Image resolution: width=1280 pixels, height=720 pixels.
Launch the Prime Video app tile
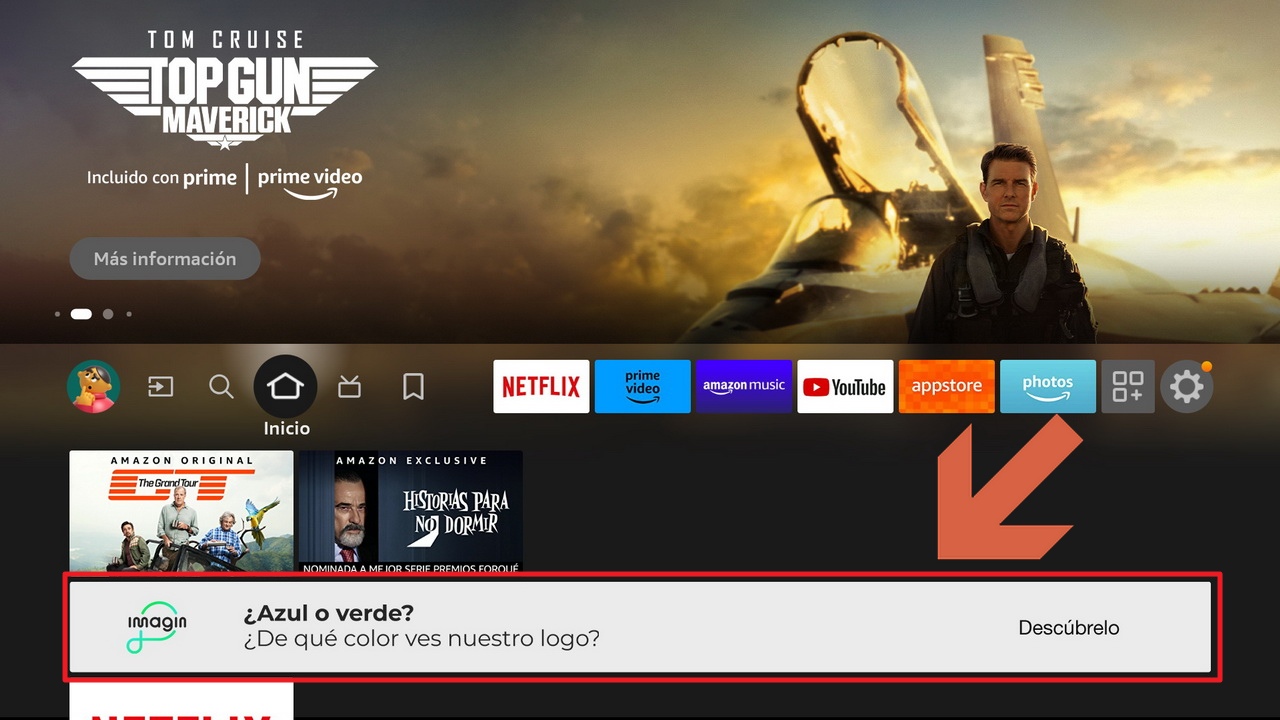coord(642,386)
